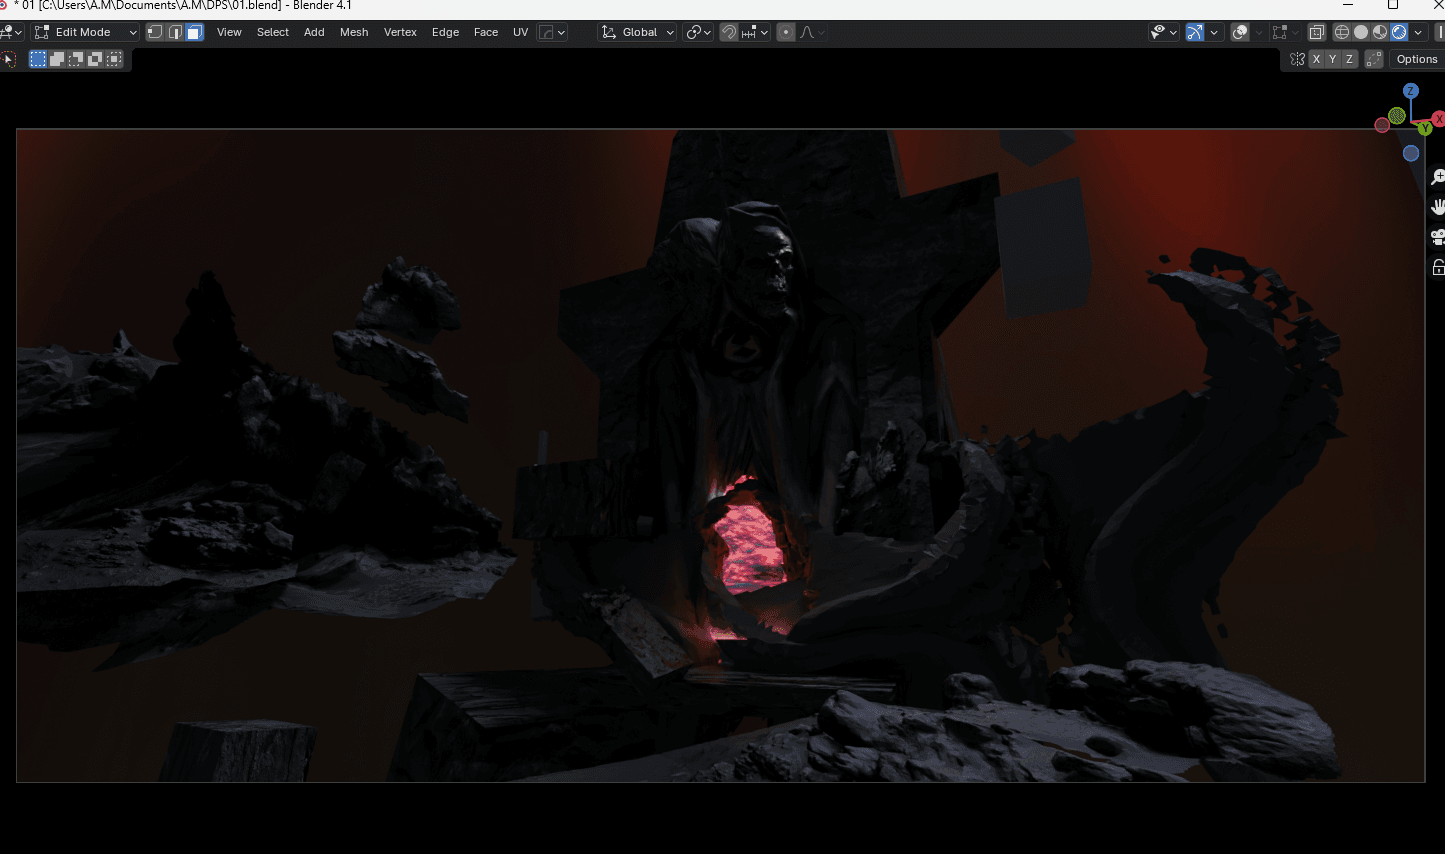Click the pan view hand icon
The height and width of the screenshot is (854, 1445).
point(1437,207)
